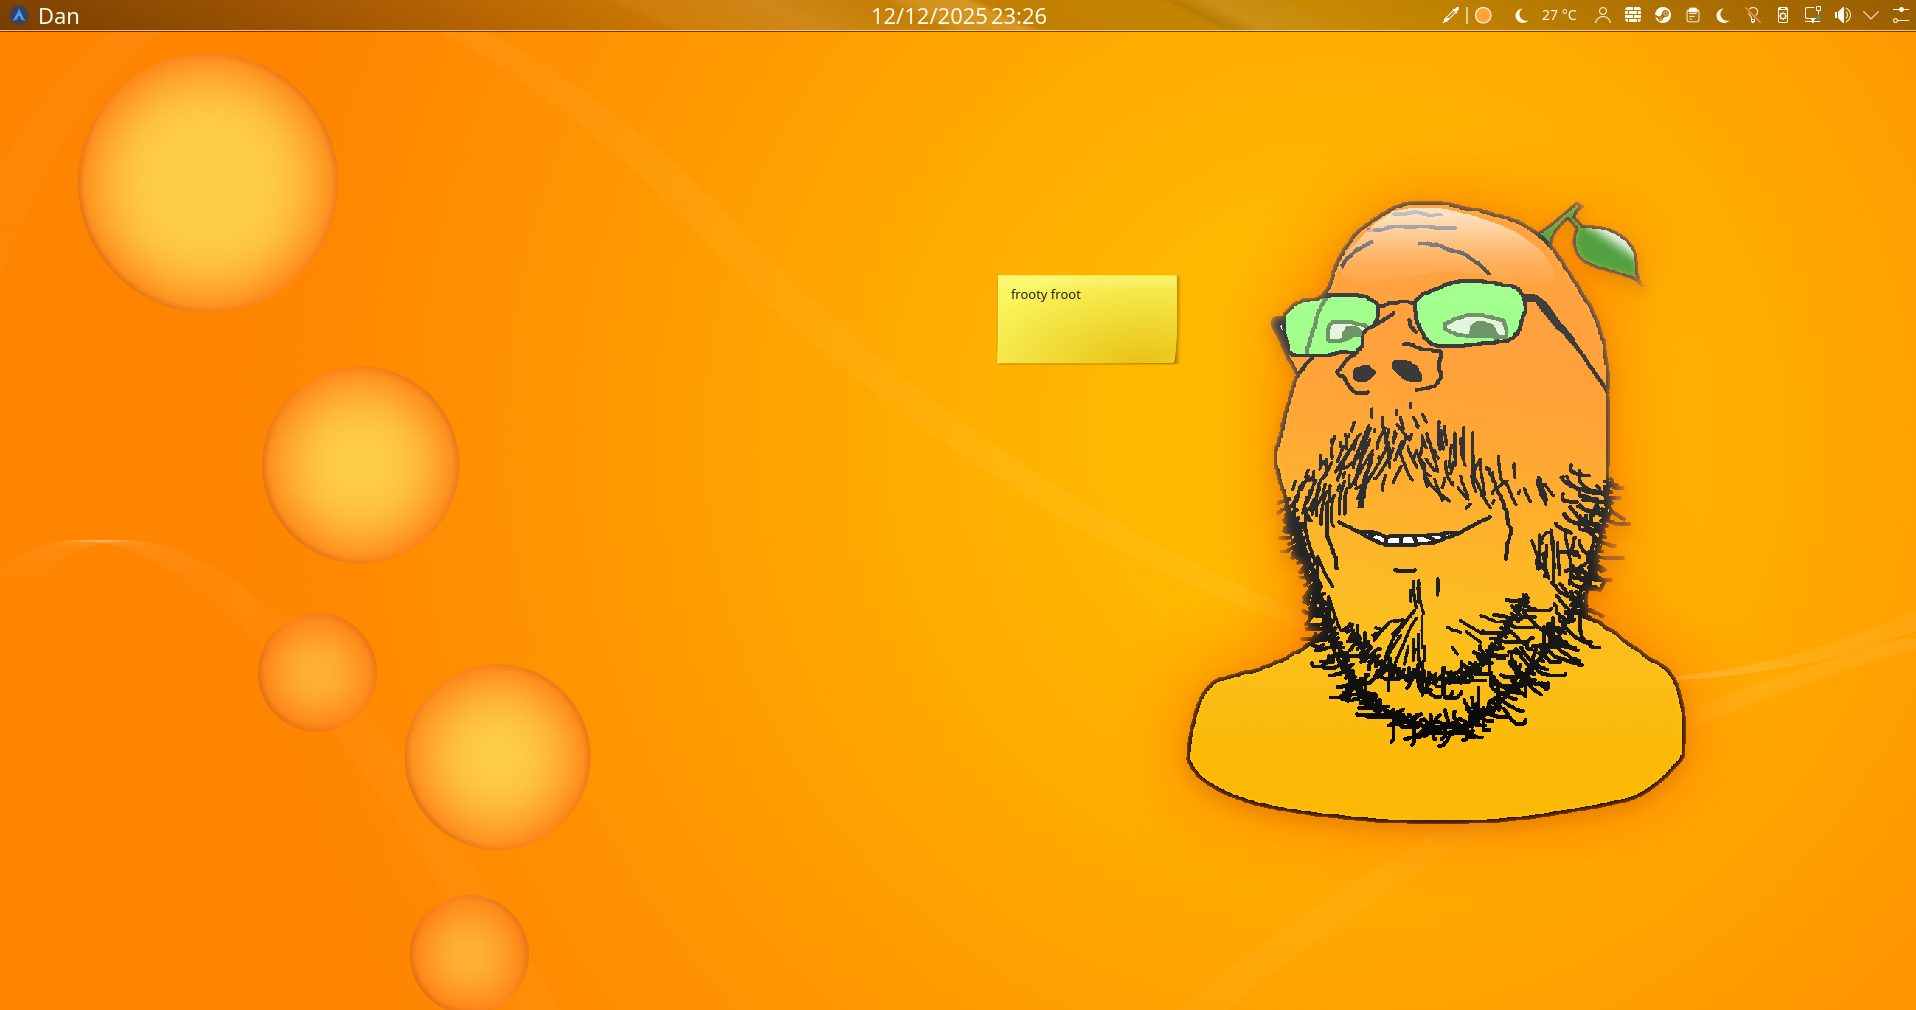Open the user account icon in tray
This screenshot has height=1010, width=1916.
pyautogui.click(x=1603, y=15)
